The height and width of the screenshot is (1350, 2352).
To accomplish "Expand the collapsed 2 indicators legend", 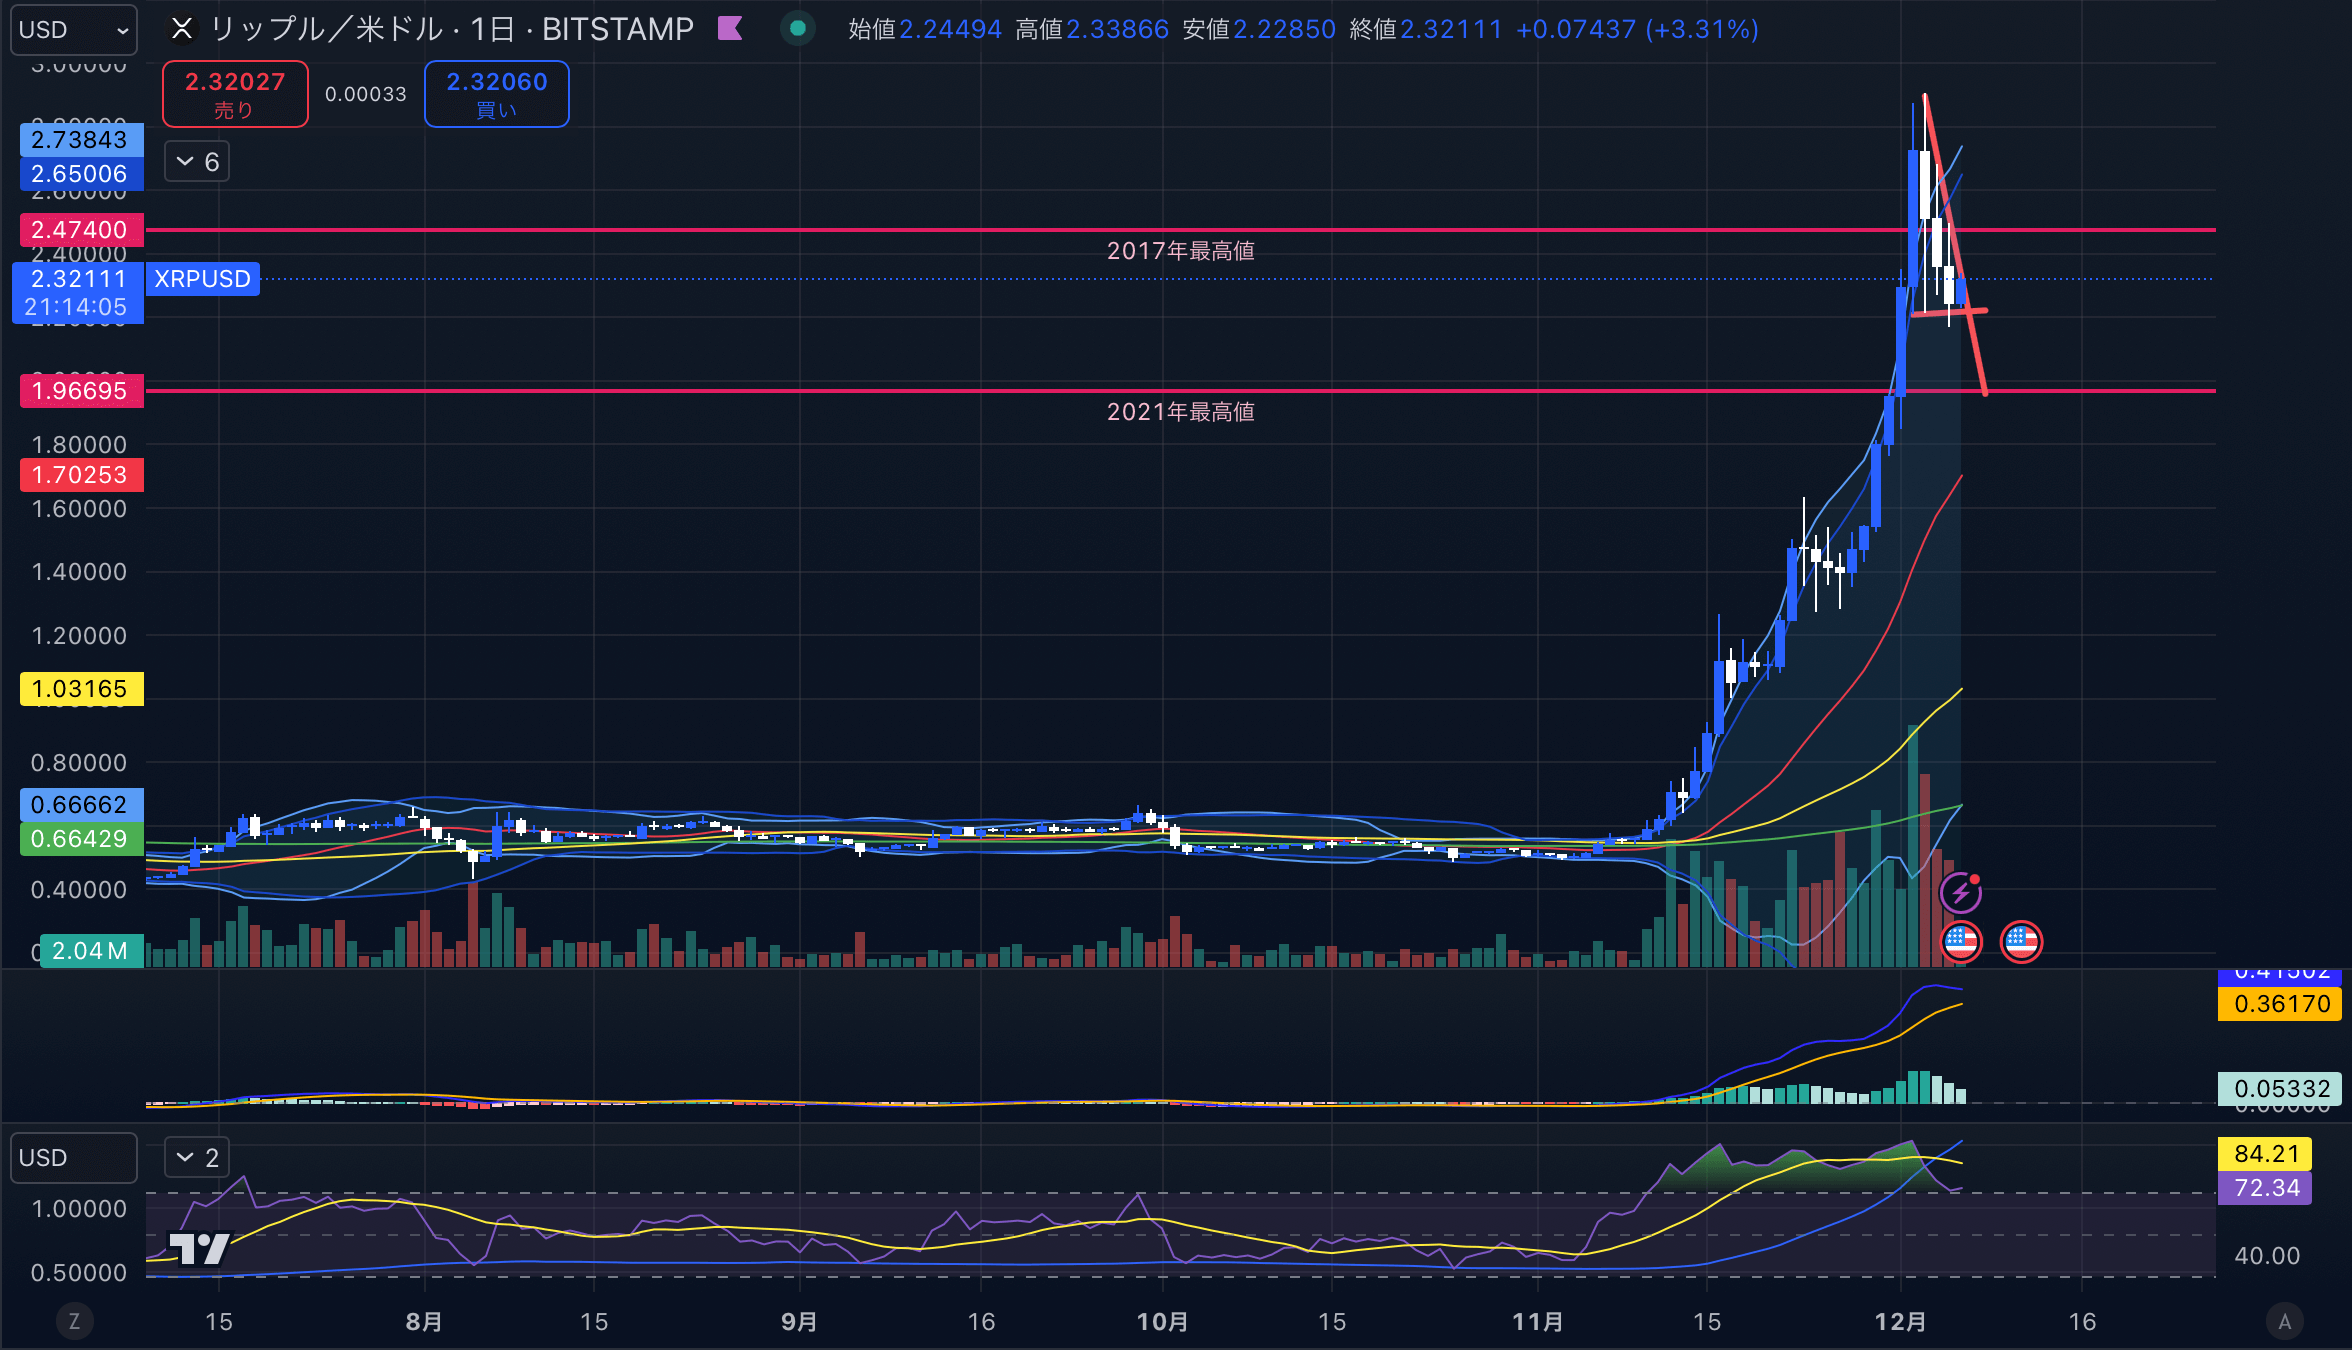I will 197,1158.
